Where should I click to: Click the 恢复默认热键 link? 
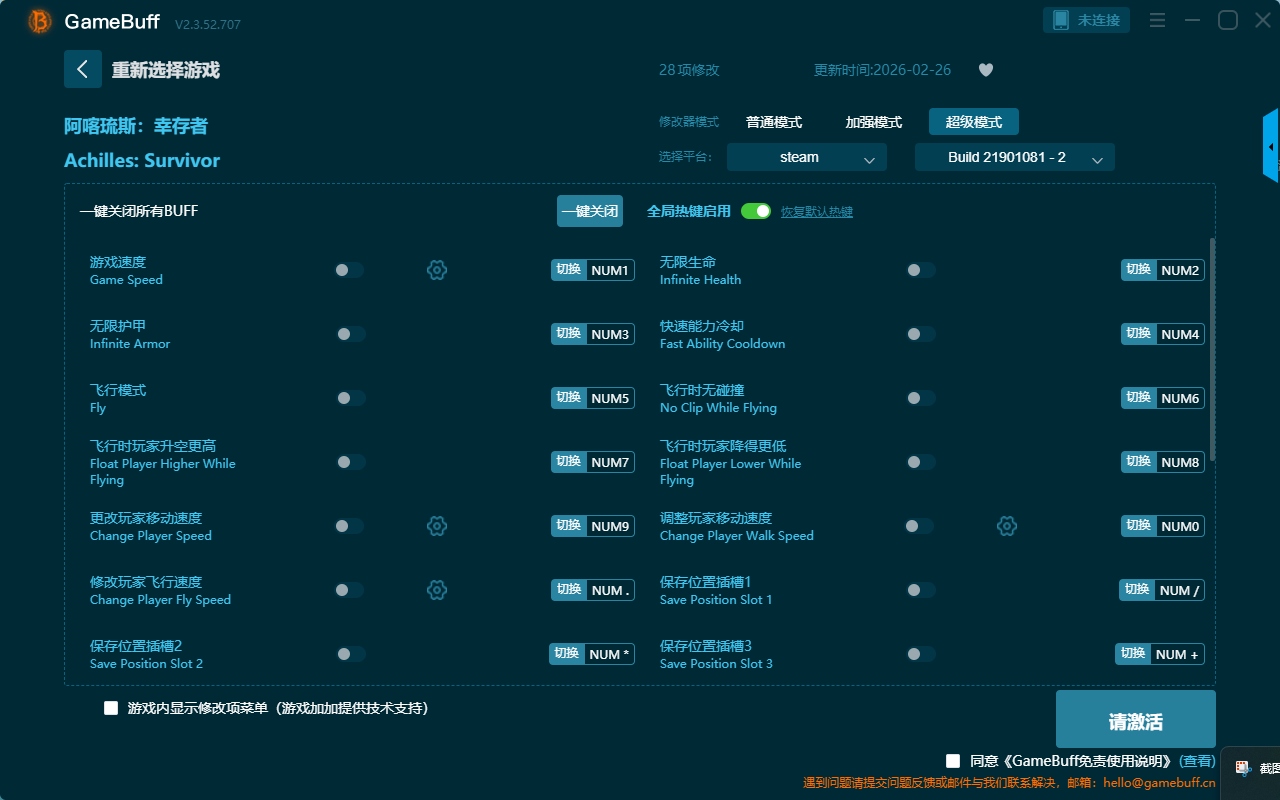[x=817, y=212]
